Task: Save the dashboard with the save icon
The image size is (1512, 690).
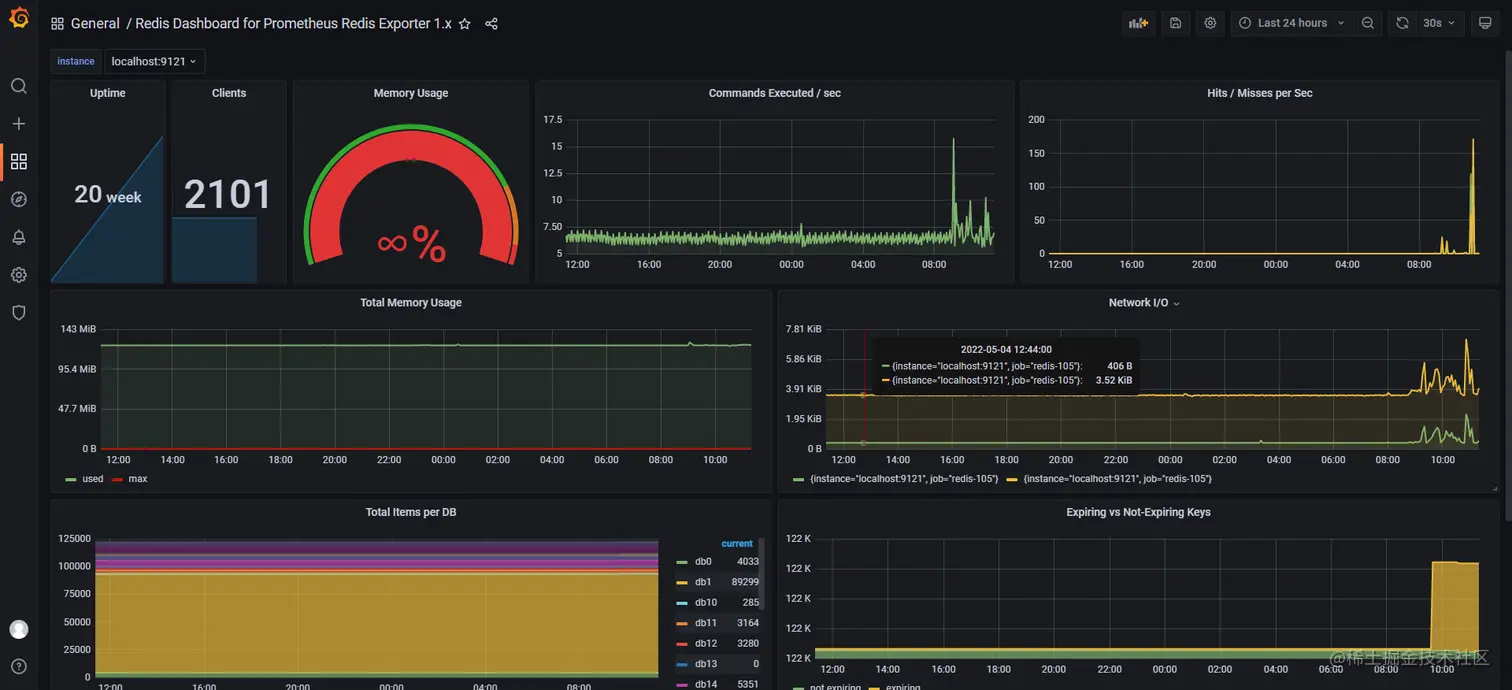Action: coord(1175,22)
